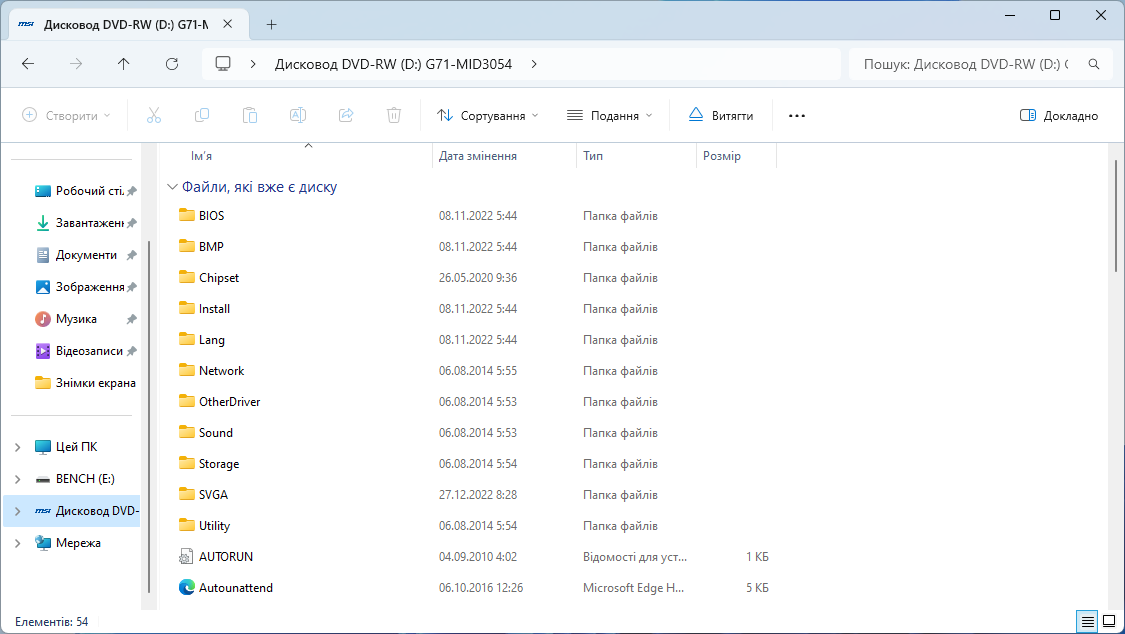
Task: Refresh the current folder view
Action: click(x=171, y=64)
